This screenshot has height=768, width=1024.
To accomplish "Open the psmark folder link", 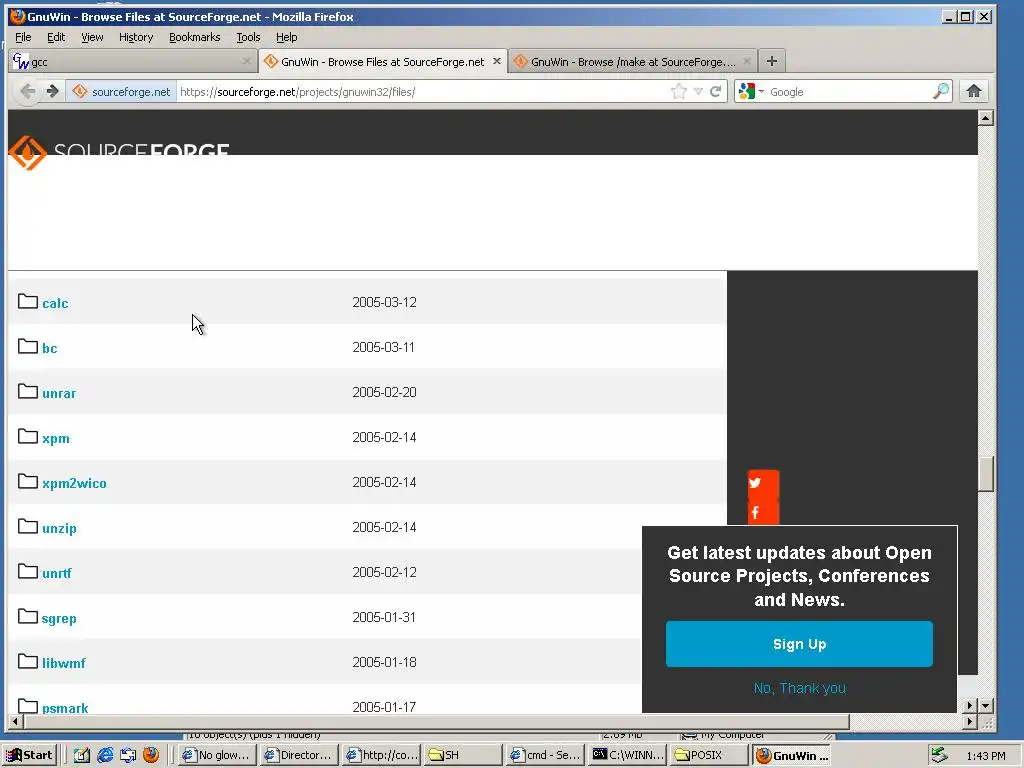I will [65, 708].
